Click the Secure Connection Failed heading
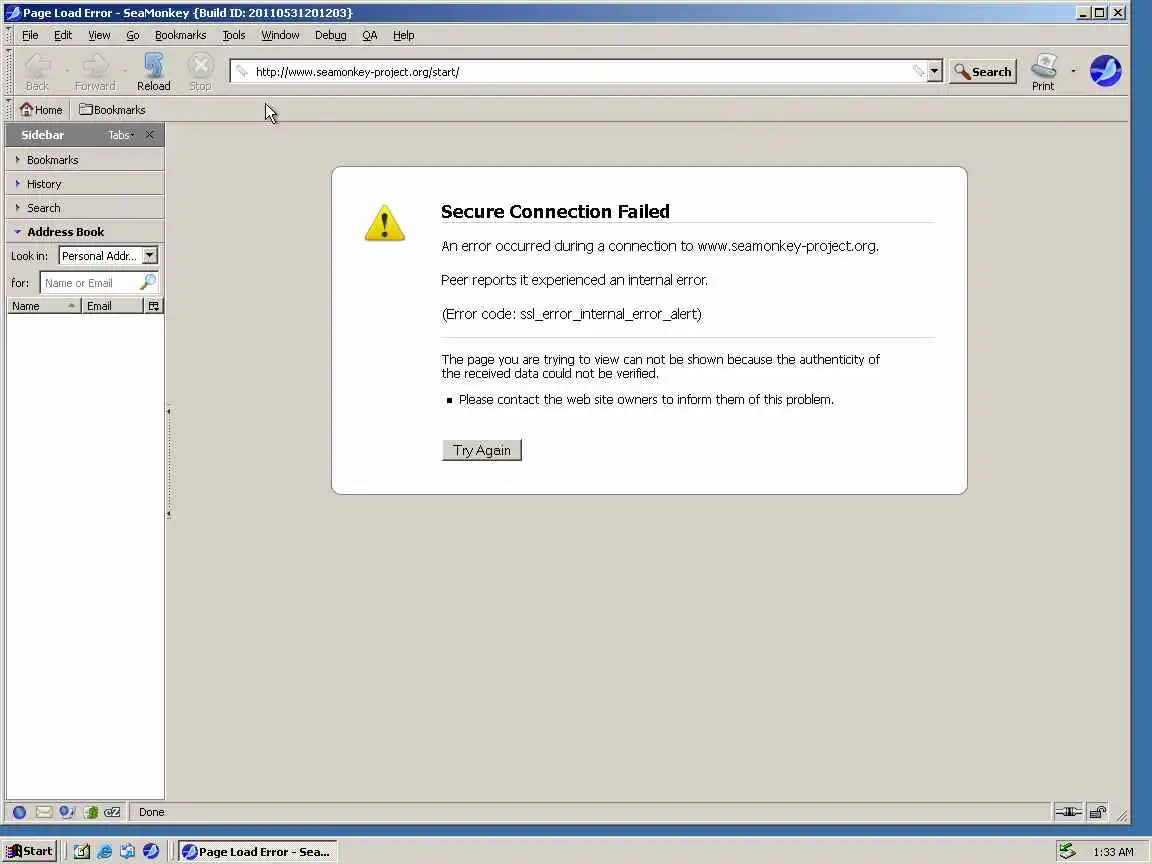Image resolution: width=1152 pixels, height=864 pixels. [x=555, y=212]
